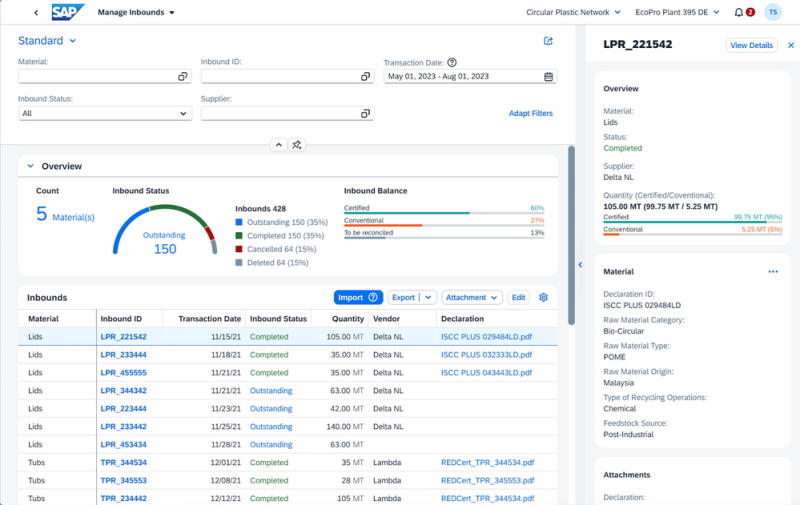Open the notifications bell

[x=739, y=13]
